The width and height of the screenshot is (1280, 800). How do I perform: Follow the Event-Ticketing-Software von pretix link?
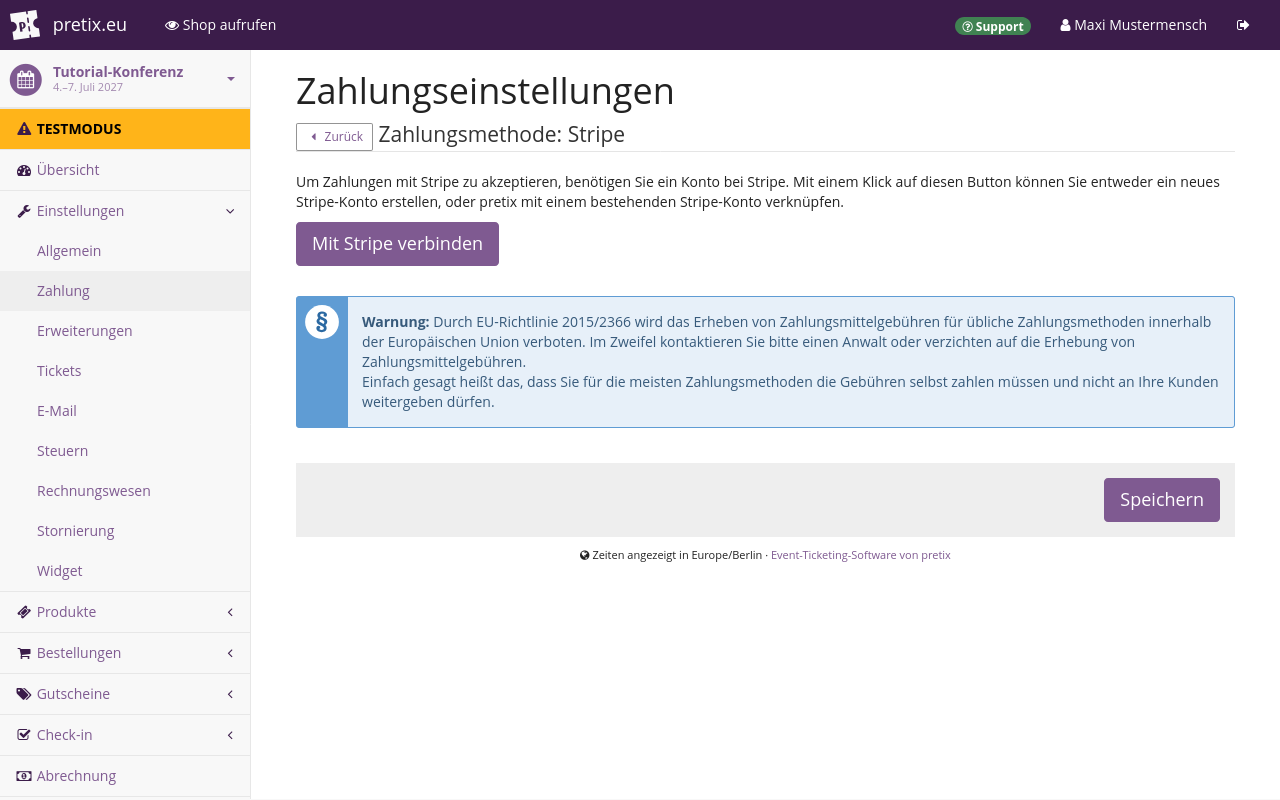[x=861, y=555]
